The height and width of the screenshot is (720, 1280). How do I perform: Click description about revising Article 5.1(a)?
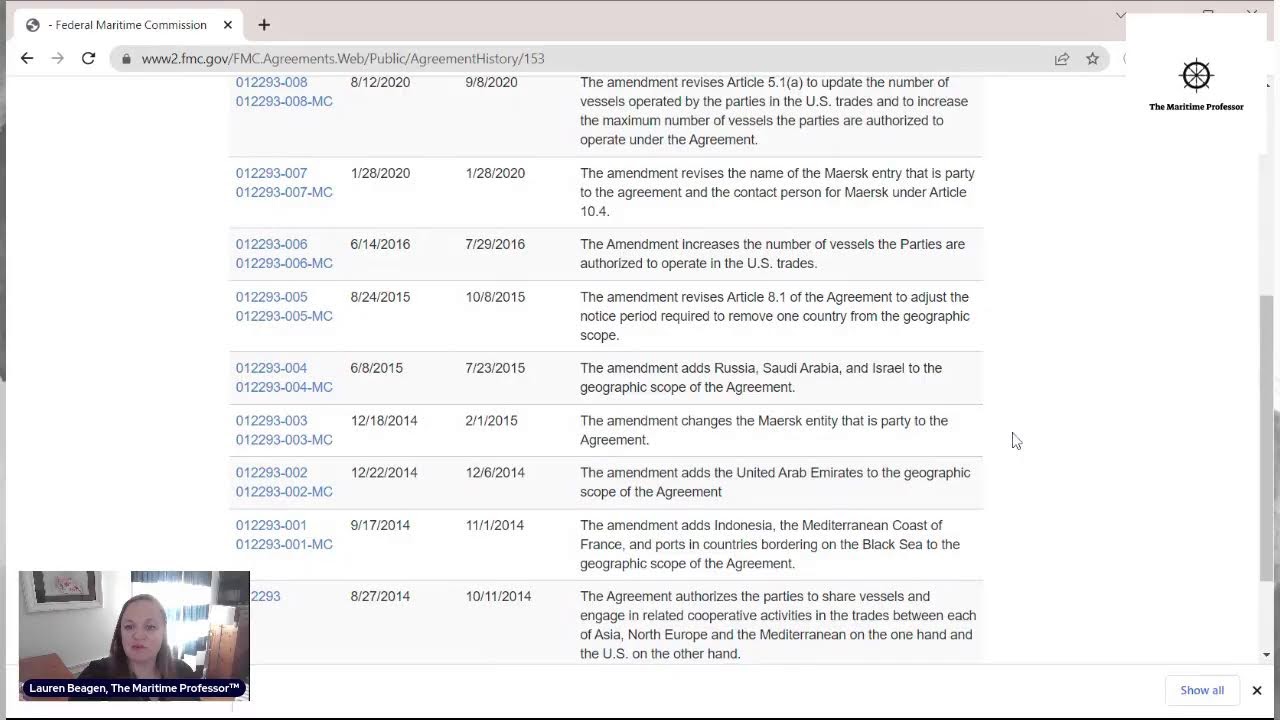[774, 111]
